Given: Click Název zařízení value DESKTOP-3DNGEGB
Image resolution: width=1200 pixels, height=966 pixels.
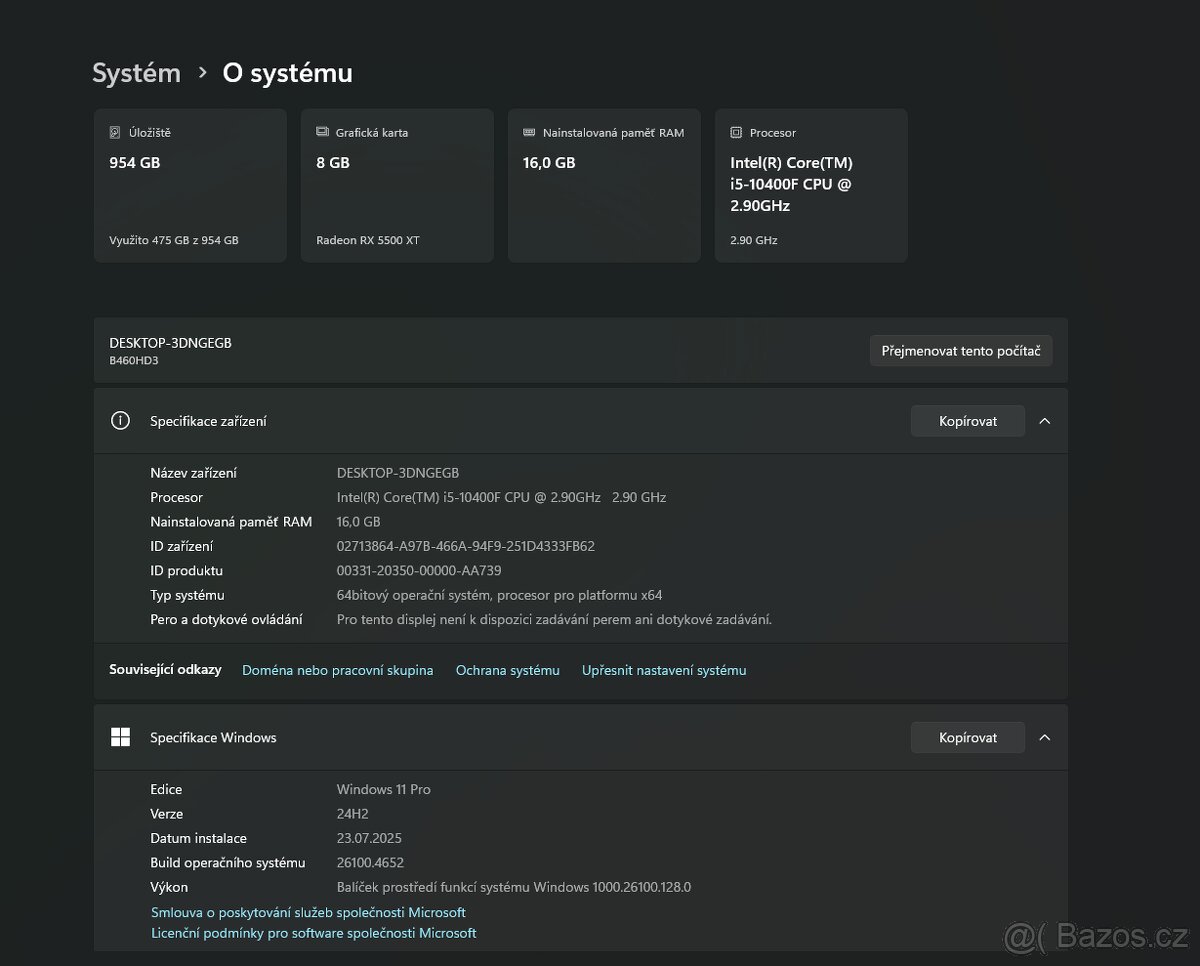Looking at the screenshot, I should [x=398, y=473].
